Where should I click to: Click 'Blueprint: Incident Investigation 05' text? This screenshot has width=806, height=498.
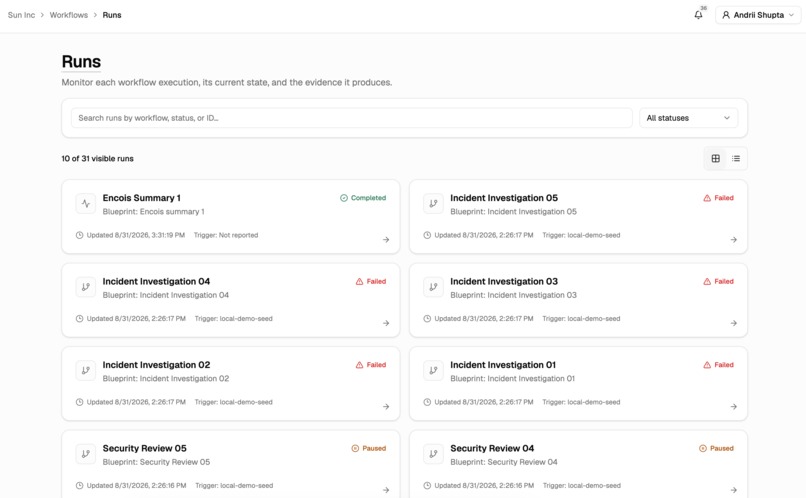pyautogui.click(x=514, y=212)
